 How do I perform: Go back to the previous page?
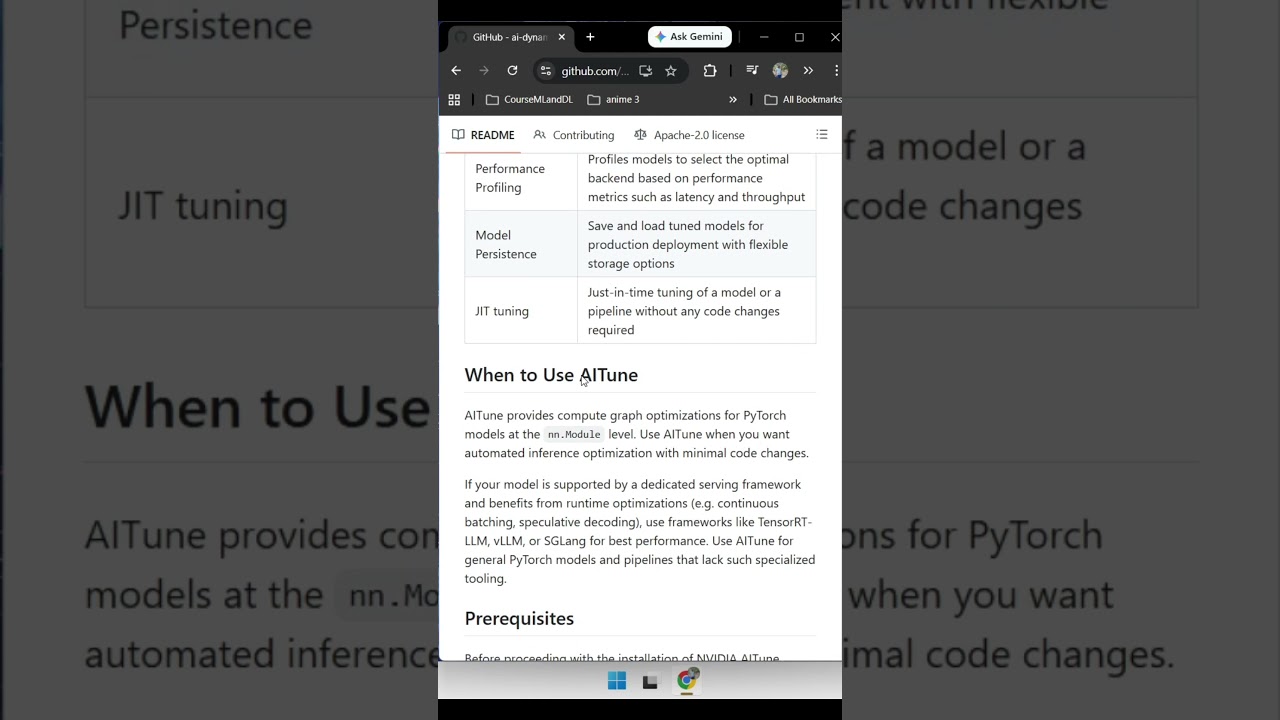click(x=456, y=71)
